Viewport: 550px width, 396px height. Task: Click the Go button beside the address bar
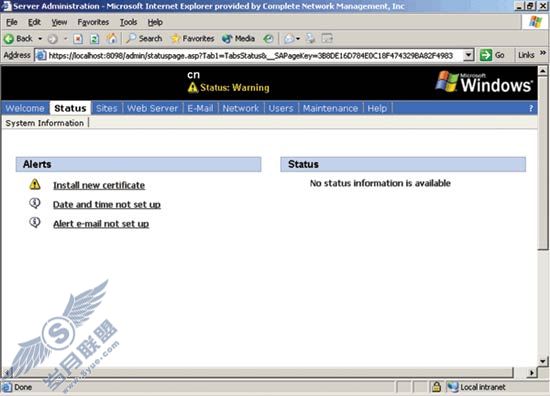(492, 55)
